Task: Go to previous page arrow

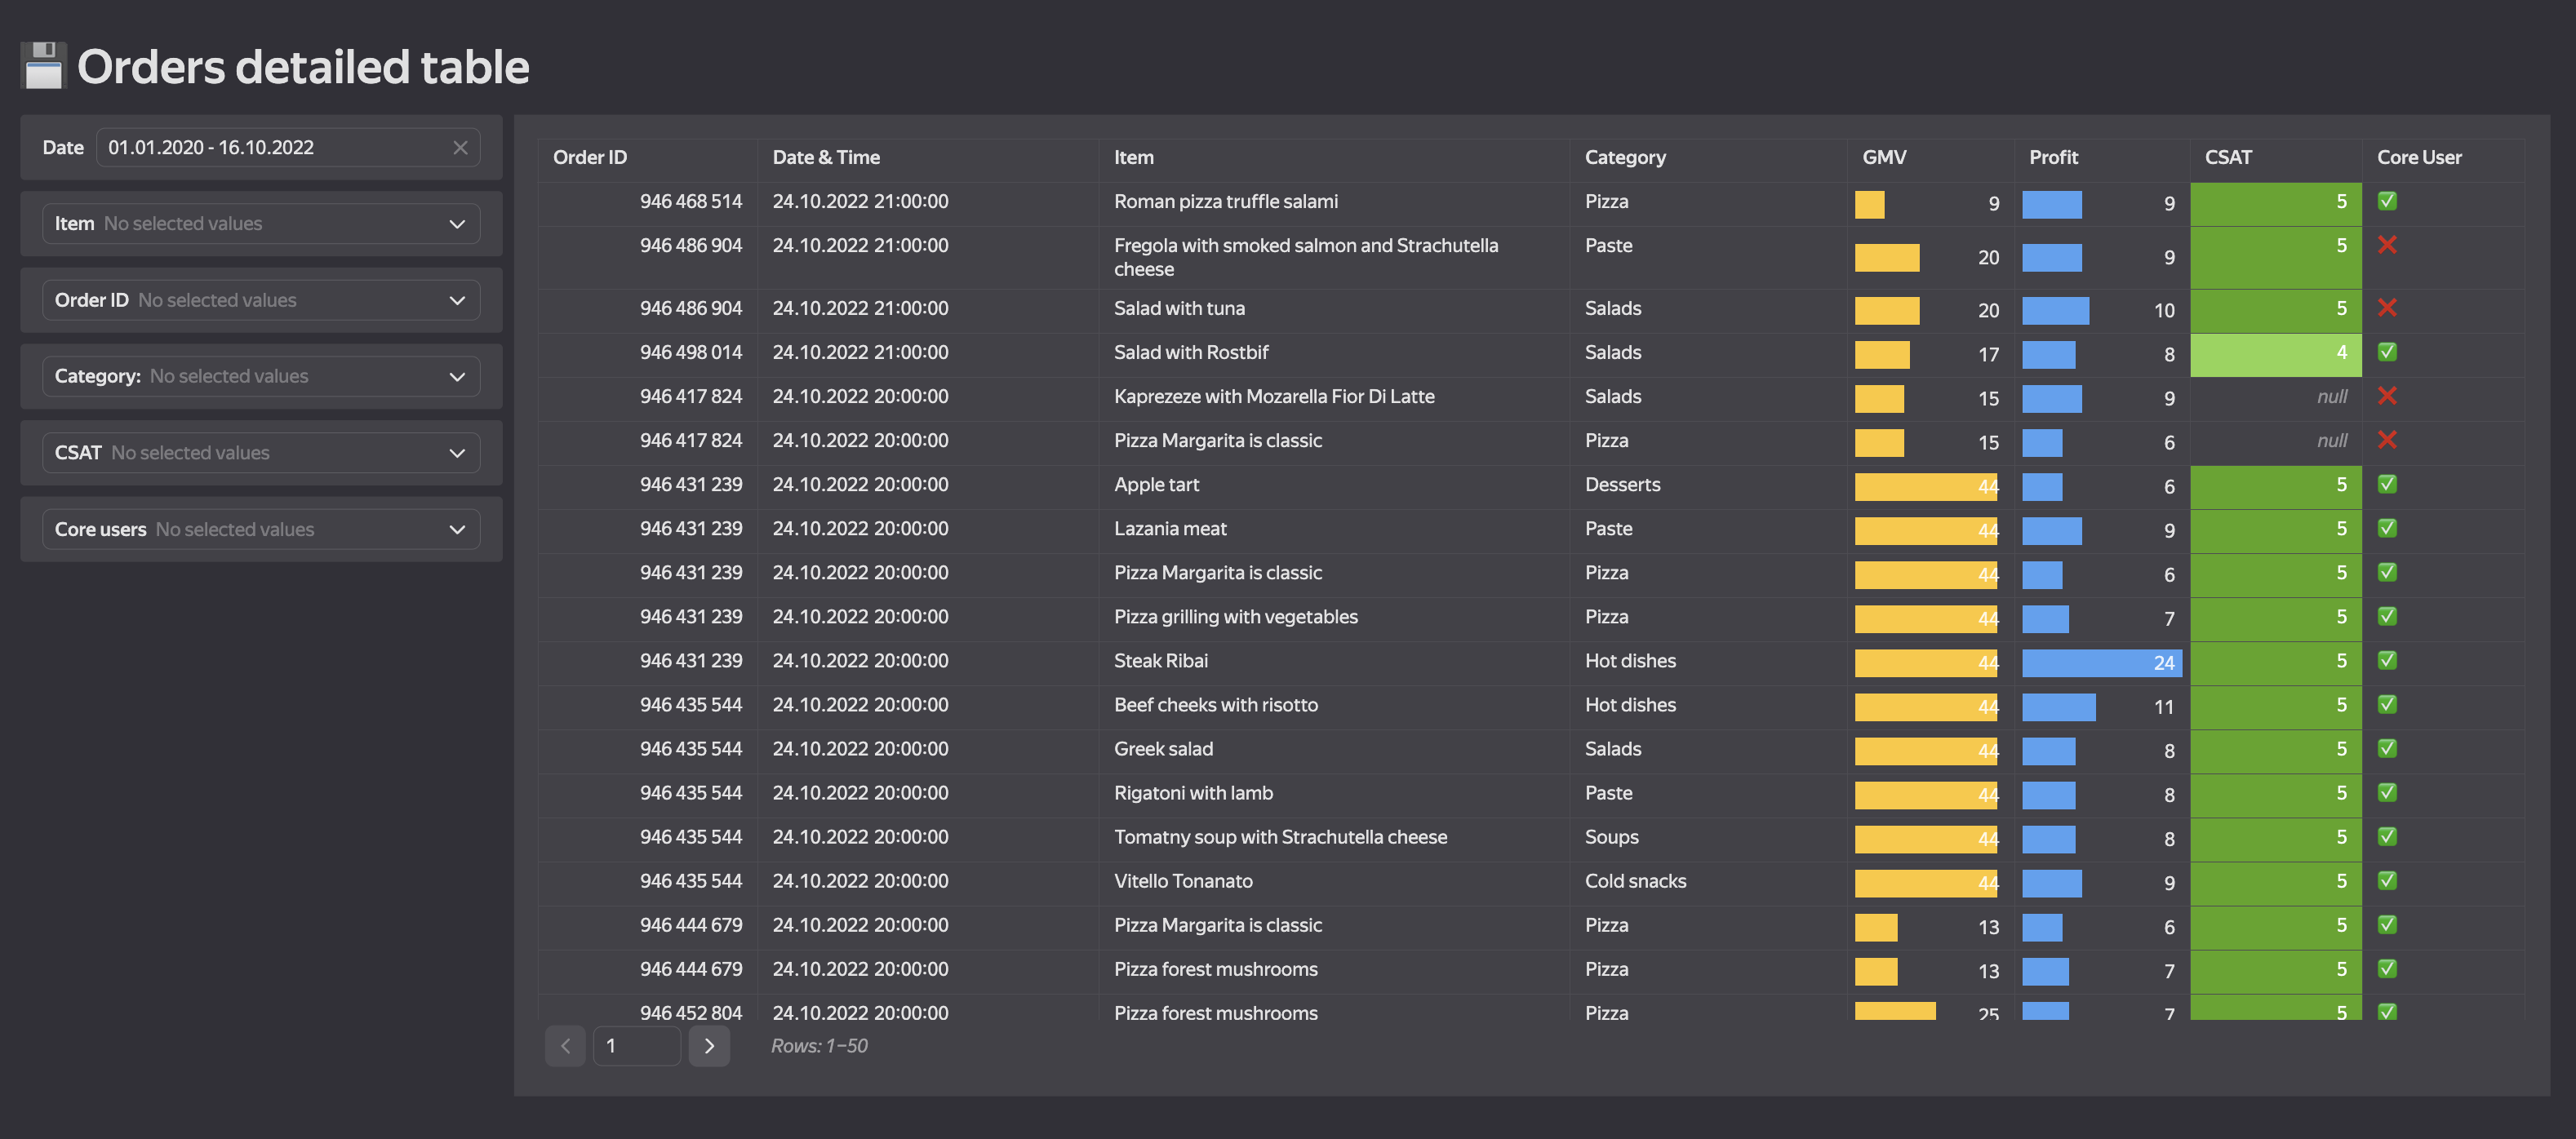Action: point(565,1045)
